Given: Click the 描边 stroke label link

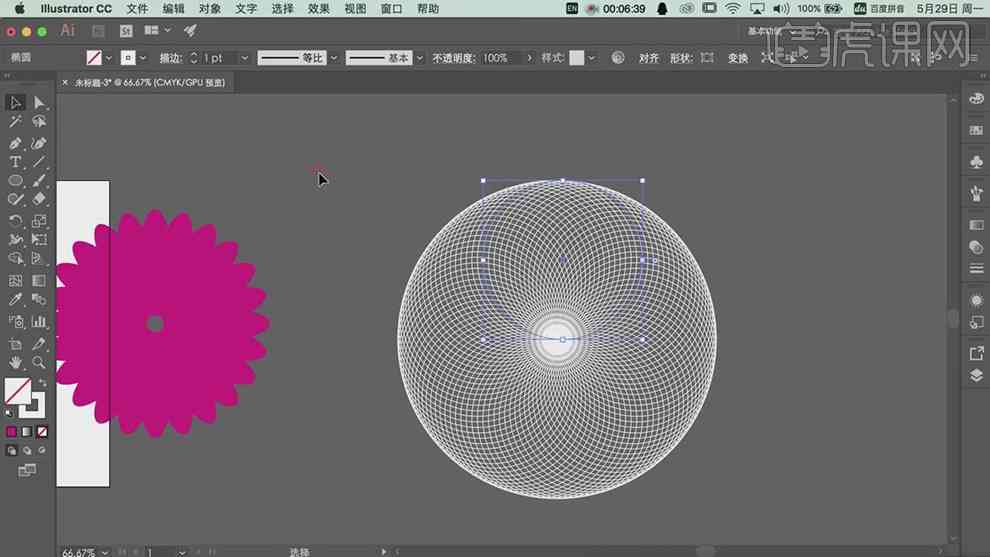Looking at the screenshot, I should coord(170,58).
